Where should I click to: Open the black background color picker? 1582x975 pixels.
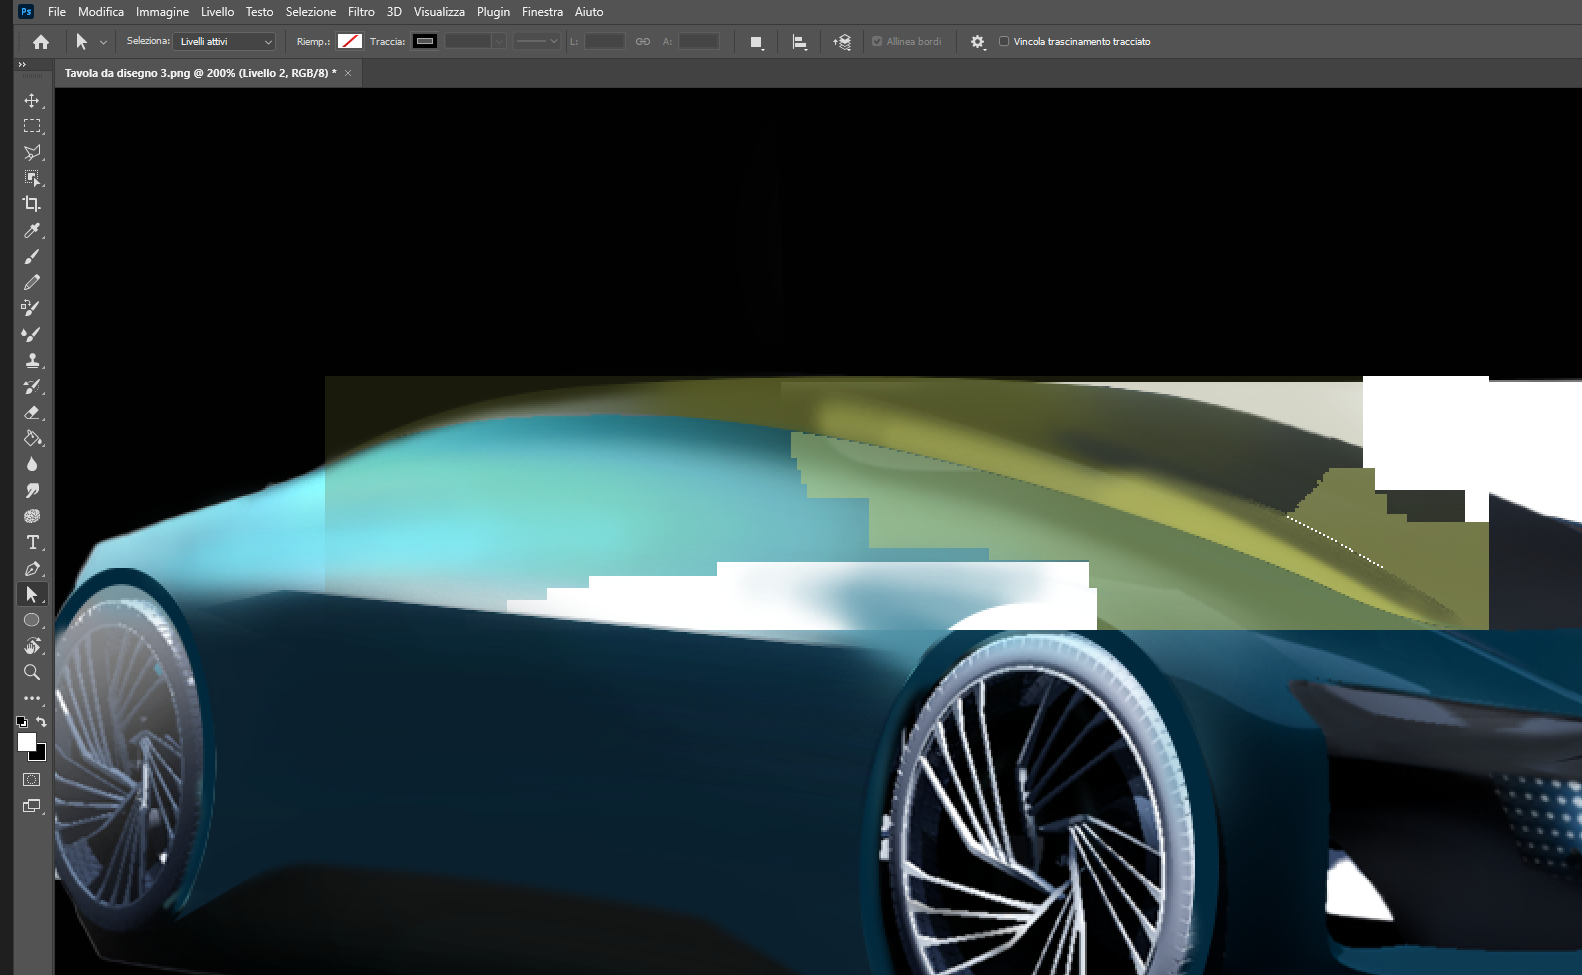[41, 755]
